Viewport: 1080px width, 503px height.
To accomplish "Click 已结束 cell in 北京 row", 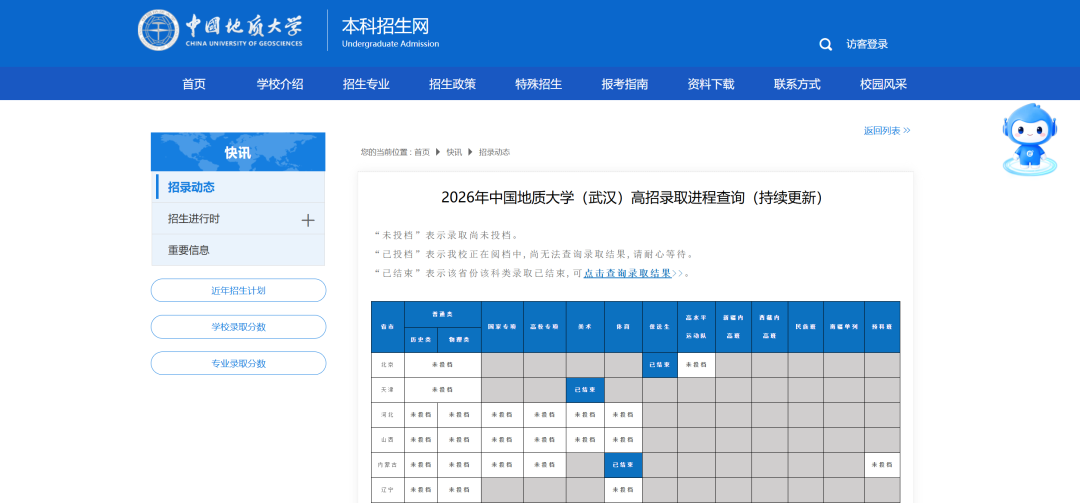I will tap(660, 365).
